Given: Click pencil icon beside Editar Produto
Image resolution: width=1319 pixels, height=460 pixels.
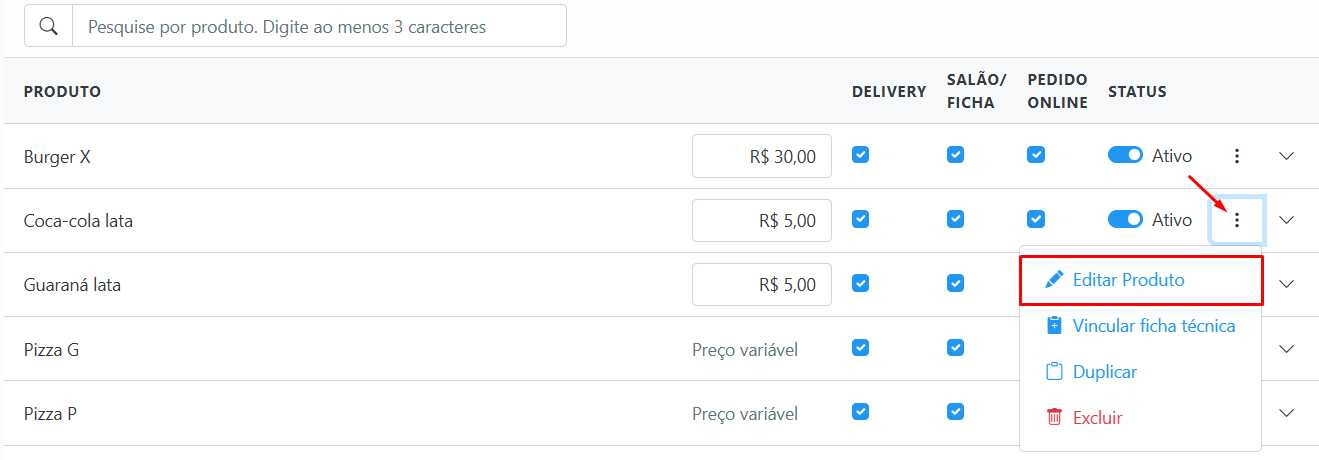Looking at the screenshot, I should (x=1054, y=280).
